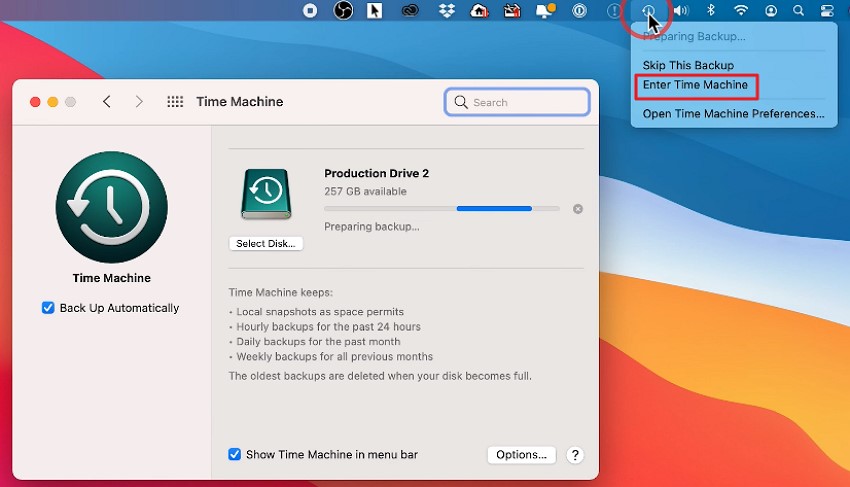Click the backup progress bar

(x=442, y=209)
